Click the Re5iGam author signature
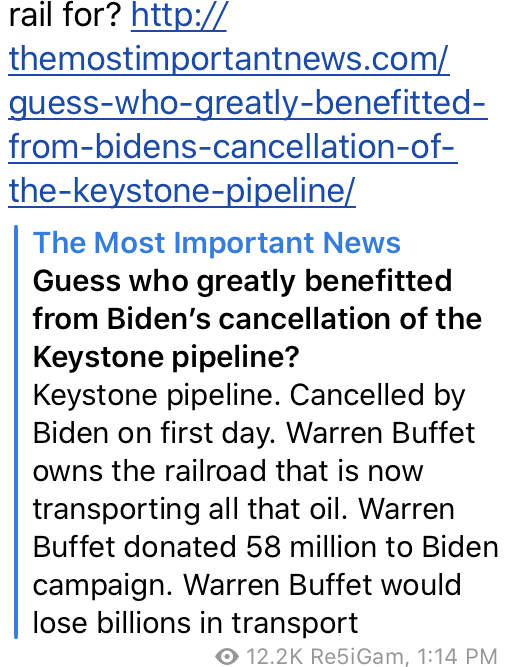517x667 pixels. tap(359, 656)
